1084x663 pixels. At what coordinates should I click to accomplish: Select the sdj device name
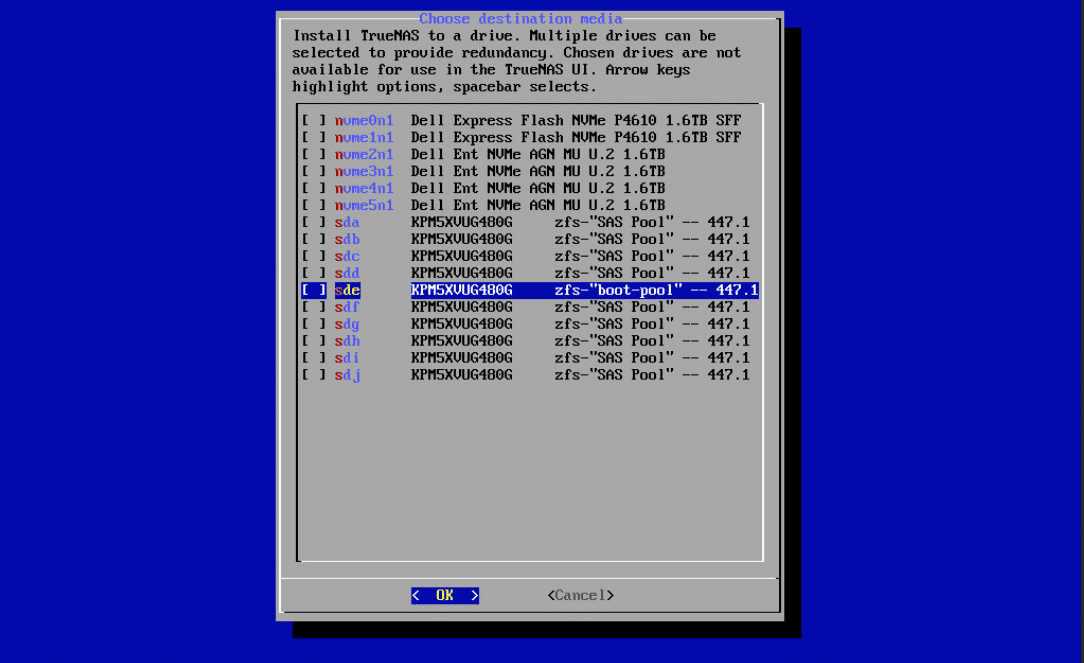347,375
